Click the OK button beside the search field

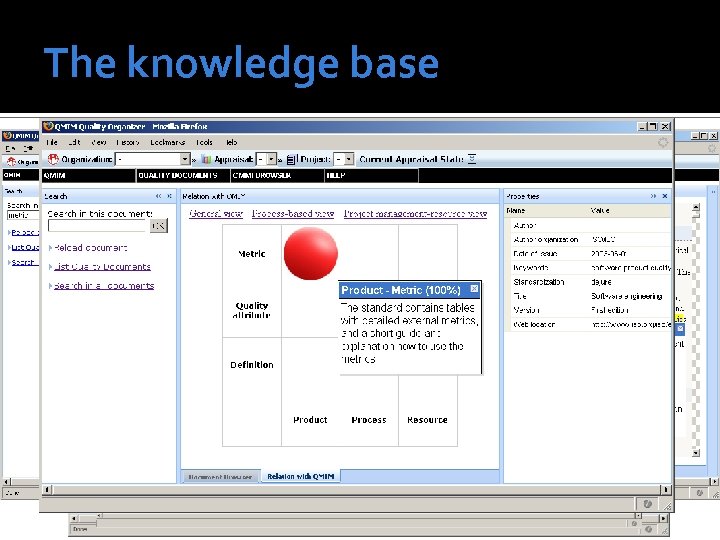(x=158, y=225)
